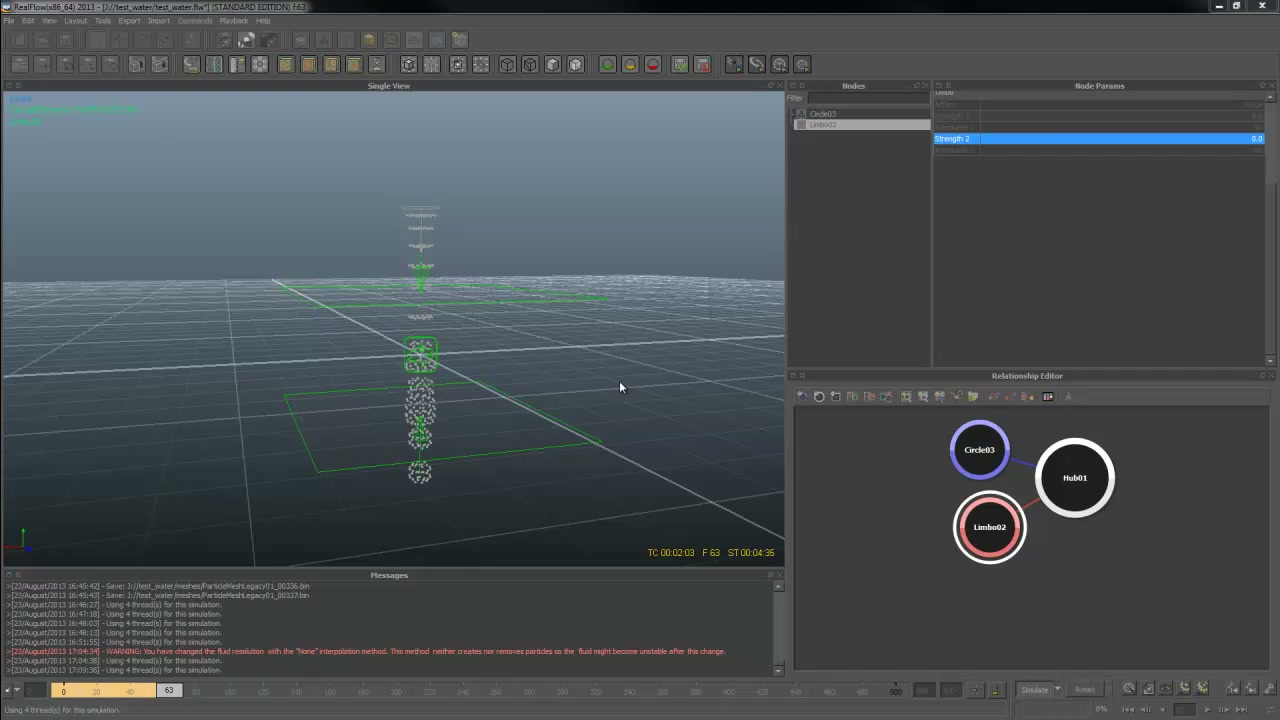
Task: Click the WARNING message line in Messages
Action: point(366,652)
